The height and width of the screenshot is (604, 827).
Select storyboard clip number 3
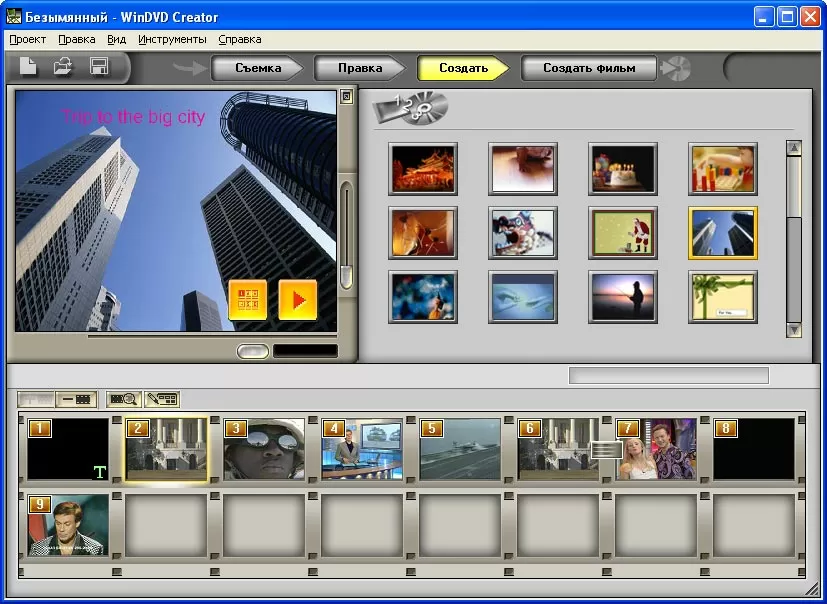[x=264, y=450]
